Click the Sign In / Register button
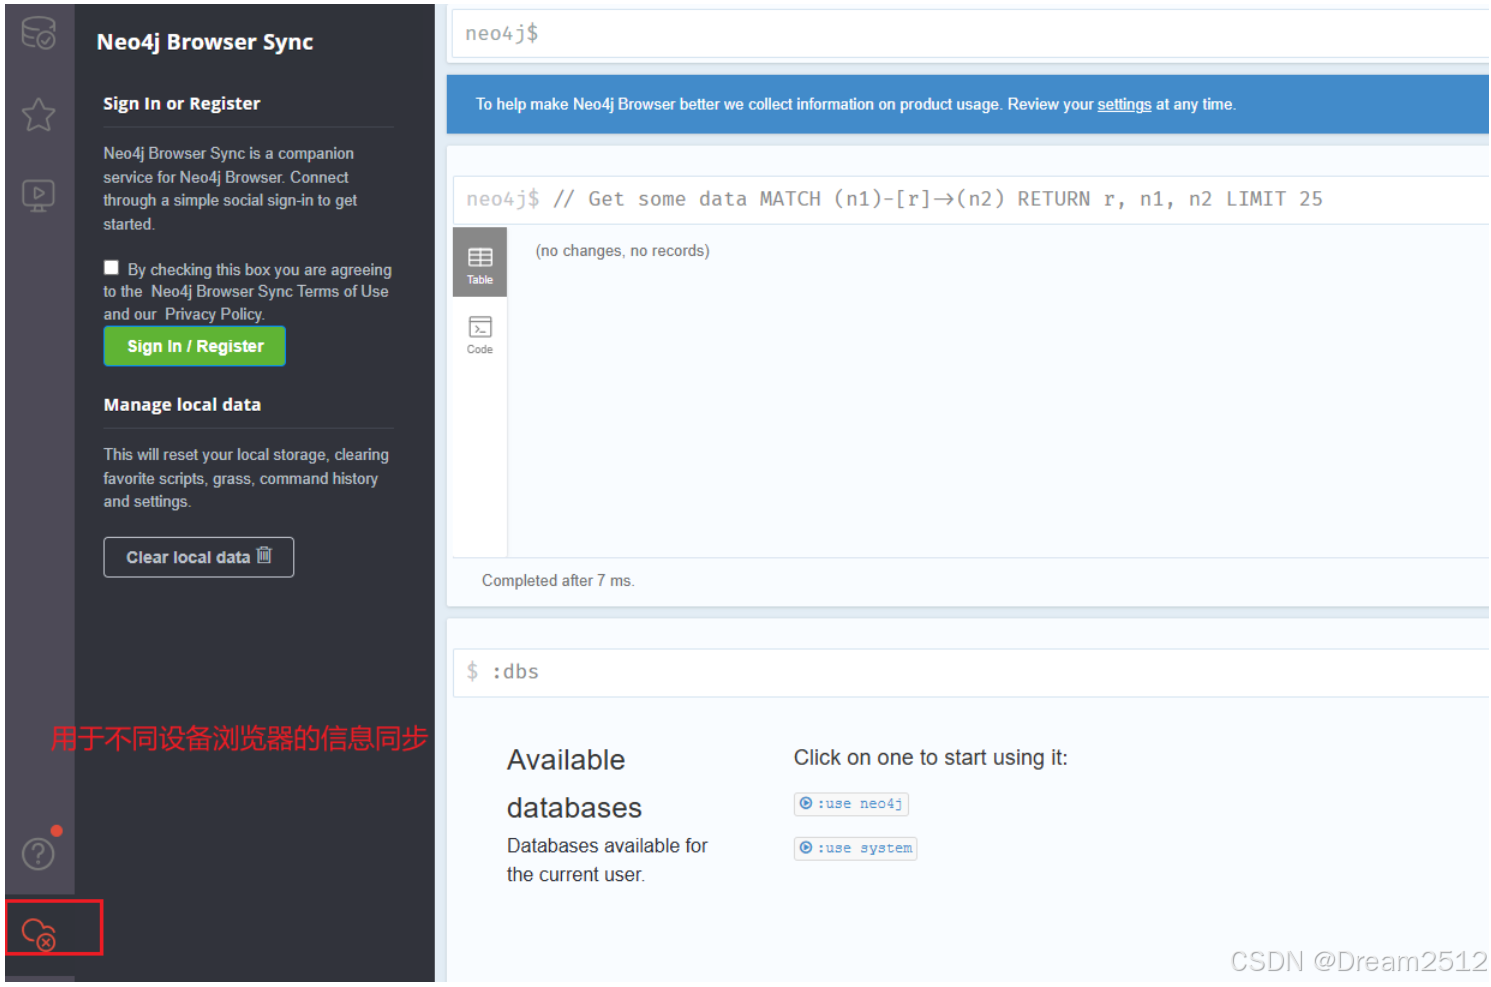The image size is (1491, 987). (x=195, y=346)
